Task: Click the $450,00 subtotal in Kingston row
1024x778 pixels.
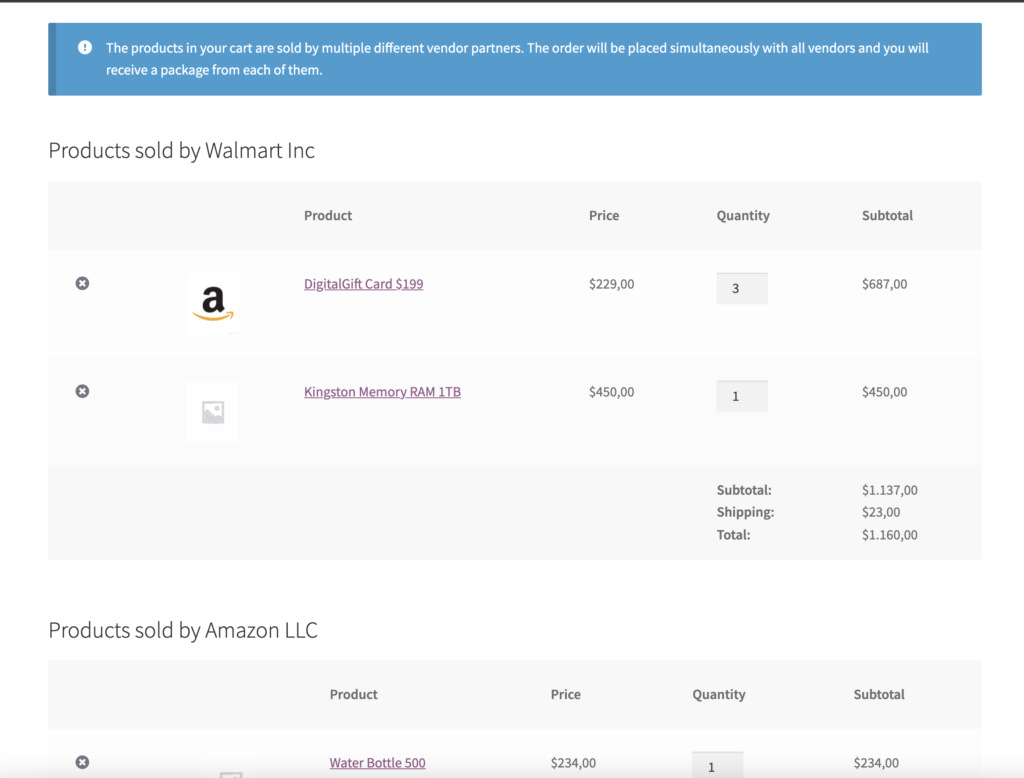Action: coord(884,391)
